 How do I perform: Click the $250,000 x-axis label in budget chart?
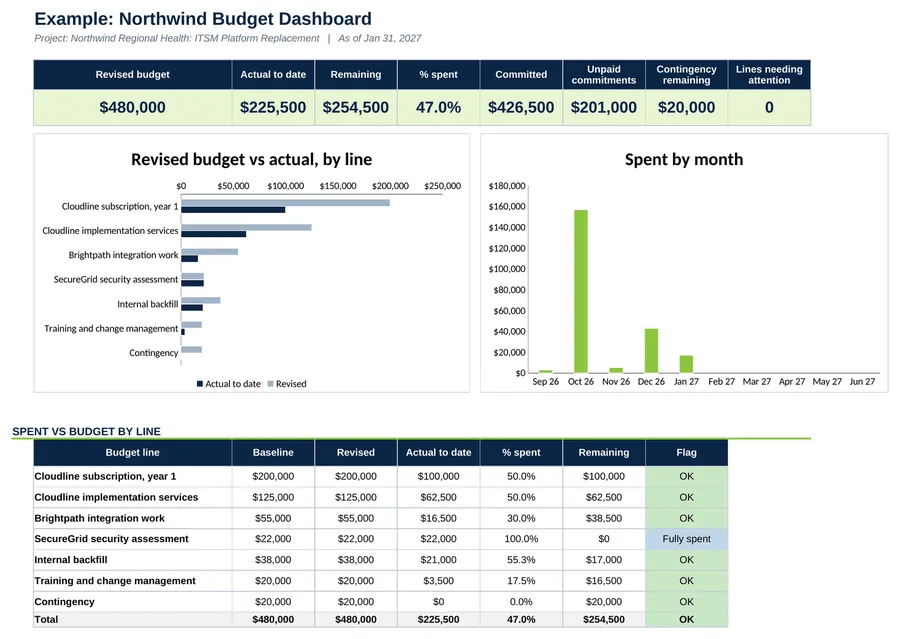(x=443, y=186)
